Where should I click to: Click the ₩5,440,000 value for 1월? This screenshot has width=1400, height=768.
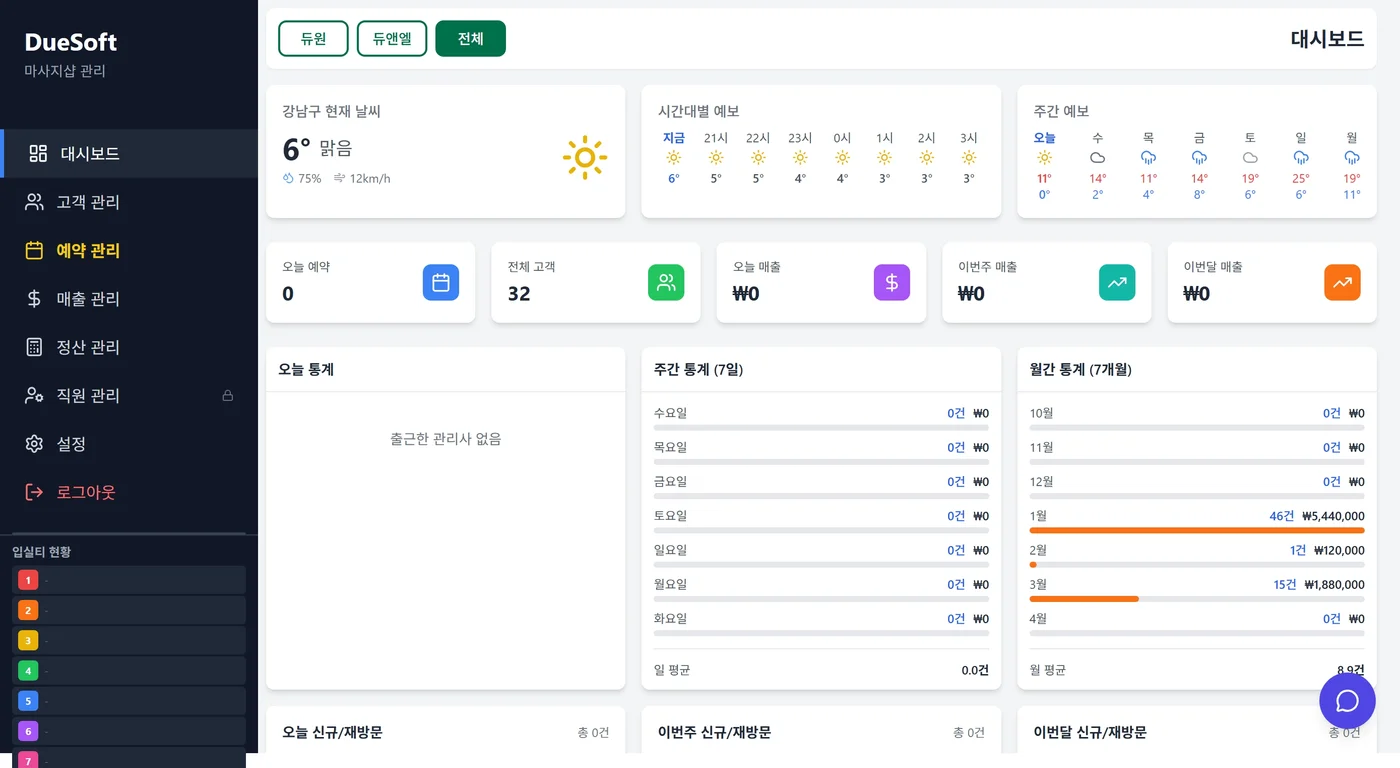1333,516
